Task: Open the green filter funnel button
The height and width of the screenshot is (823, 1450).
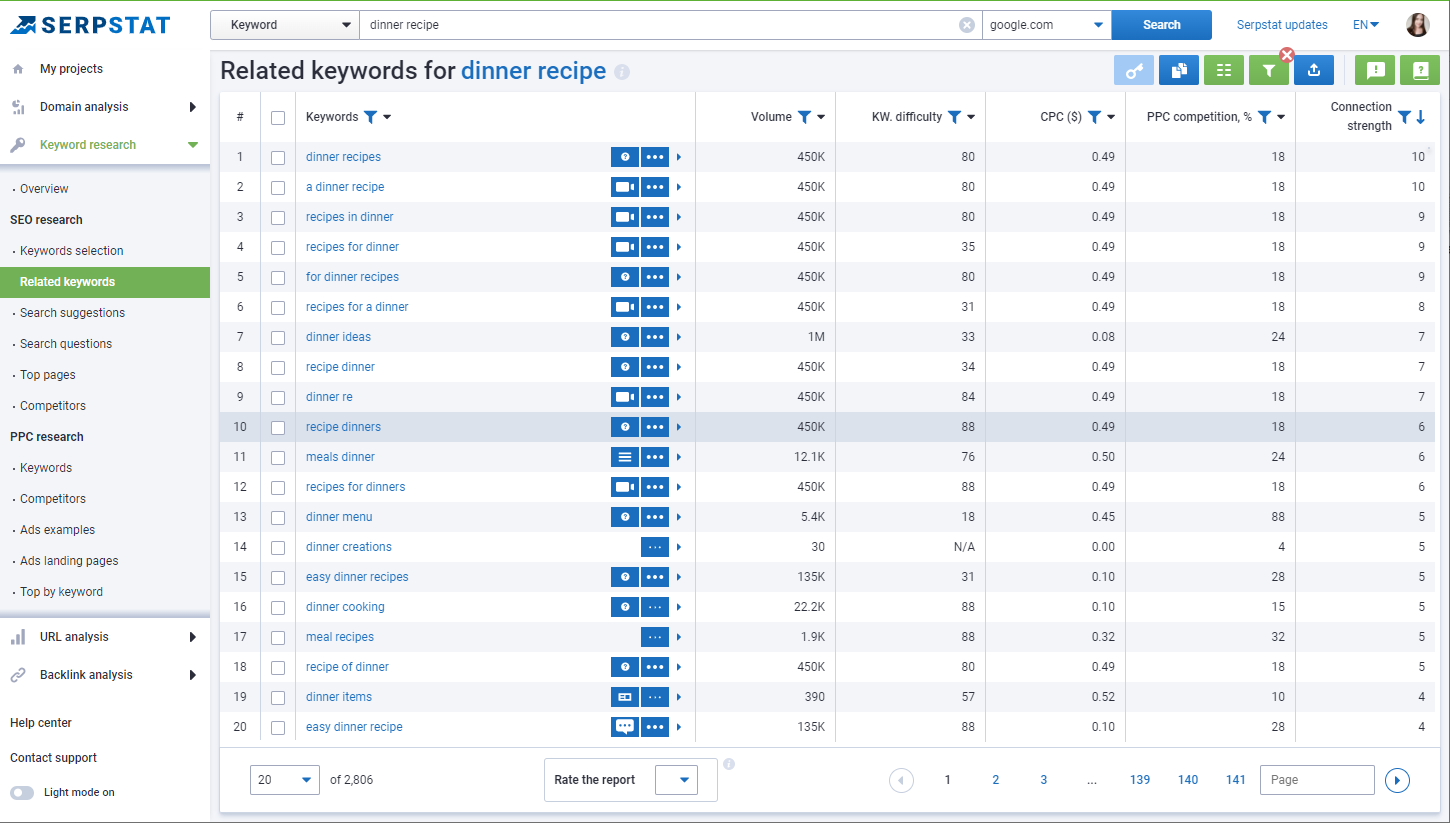Action: [x=1268, y=70]
